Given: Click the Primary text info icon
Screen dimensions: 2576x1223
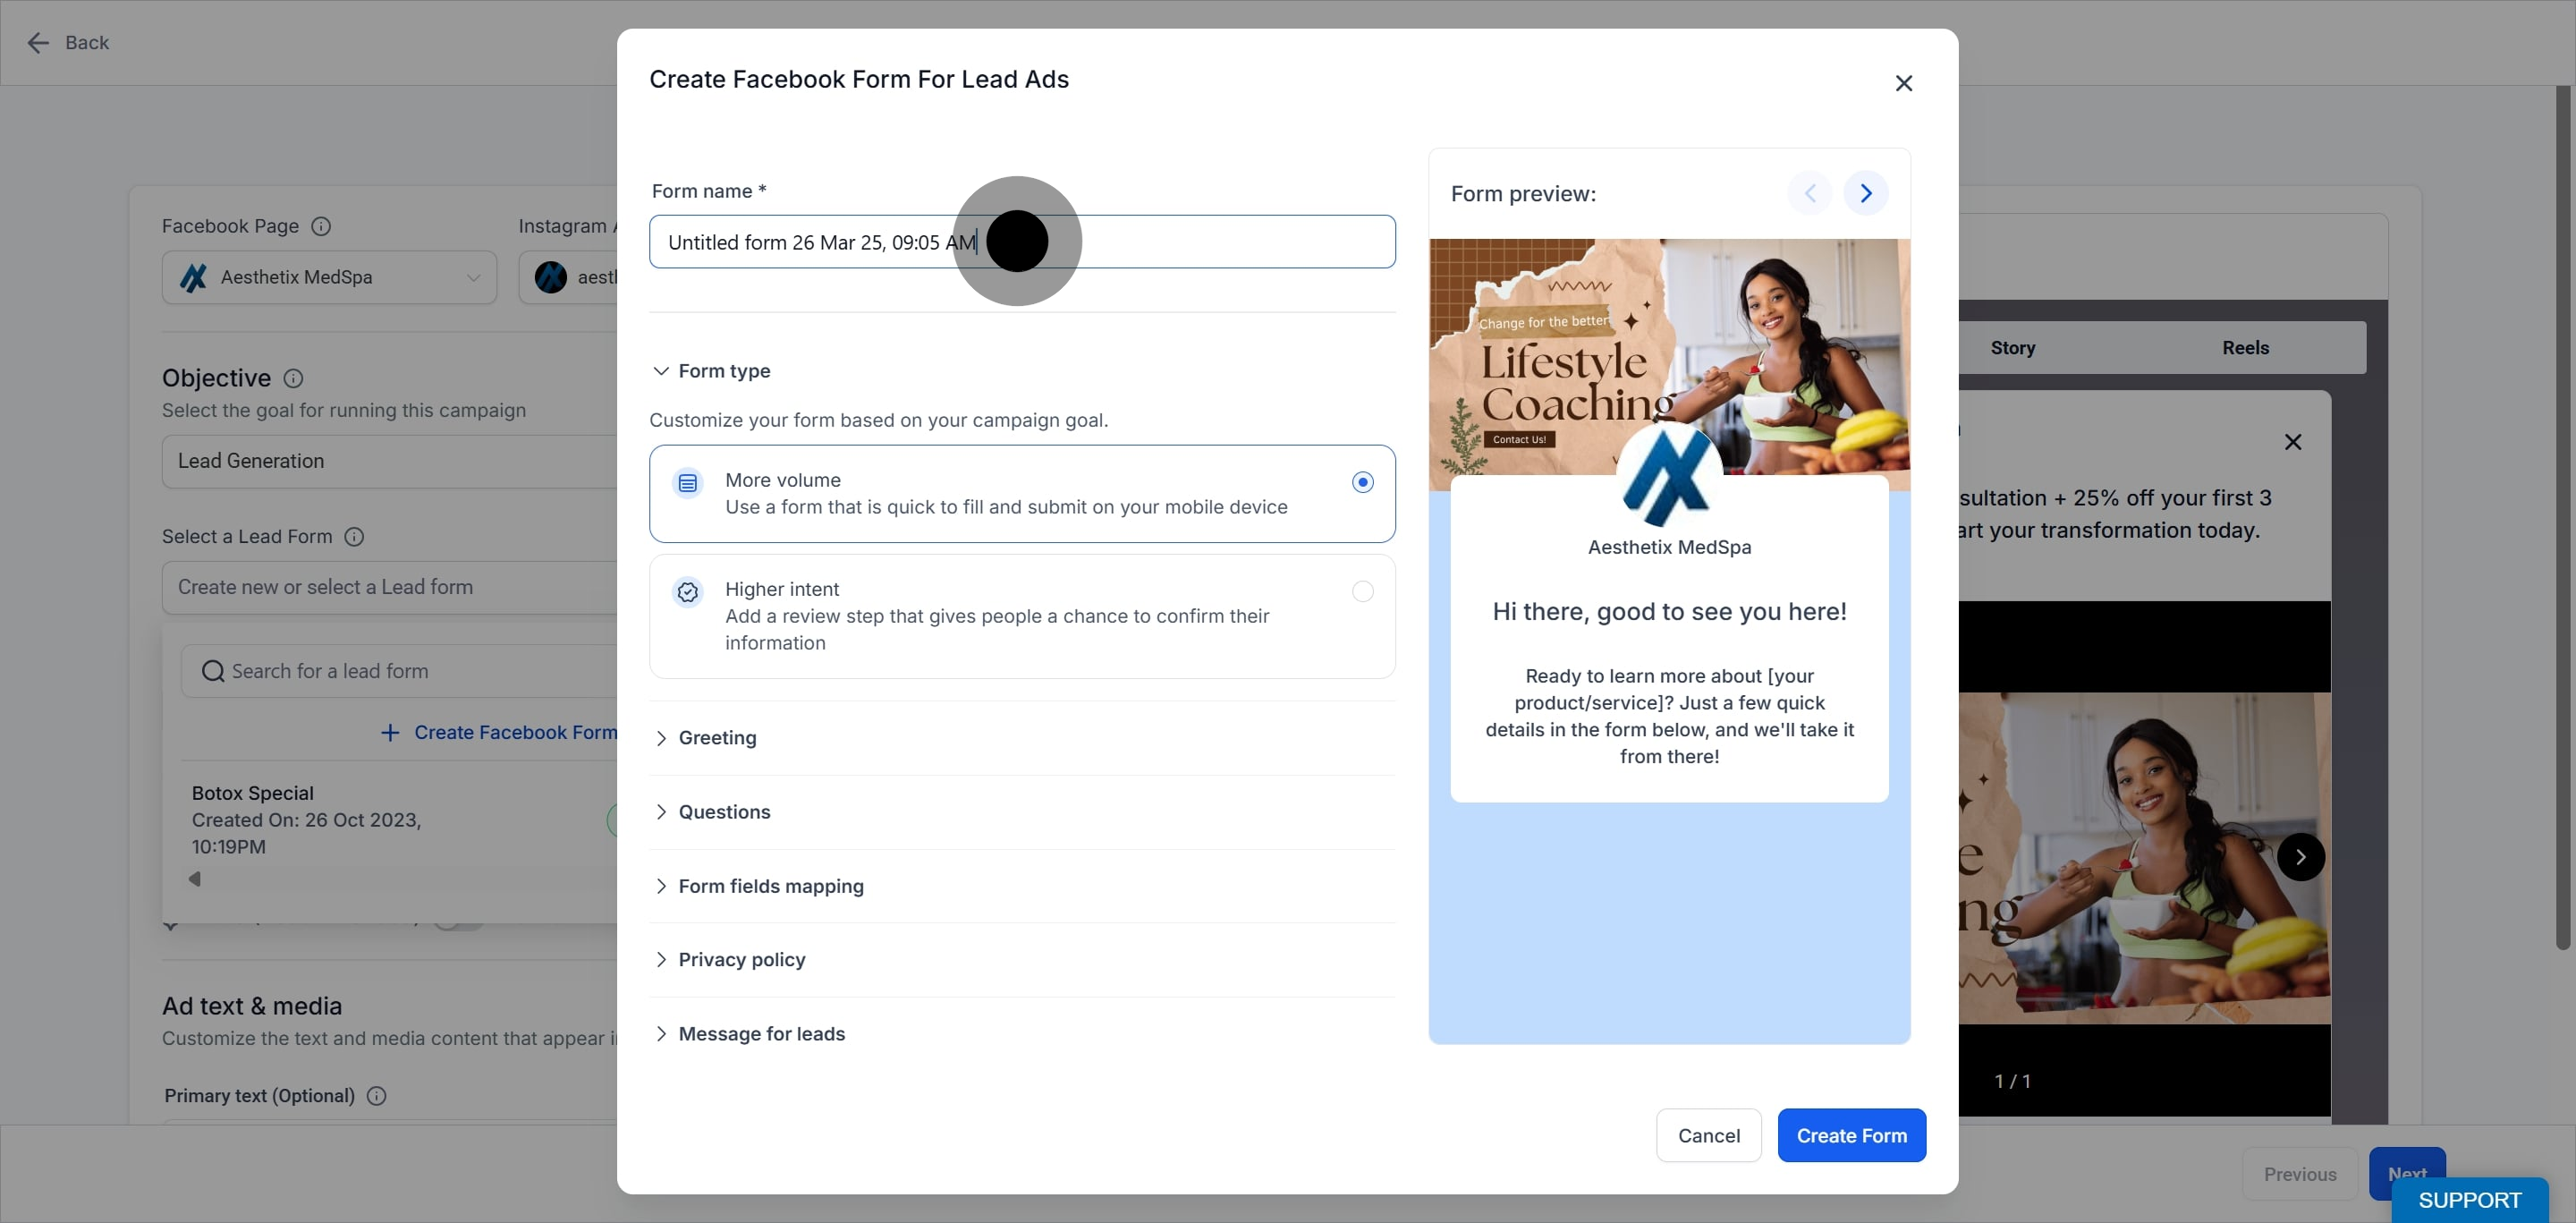Looking at the screenshot, I should click(376, 1096).
